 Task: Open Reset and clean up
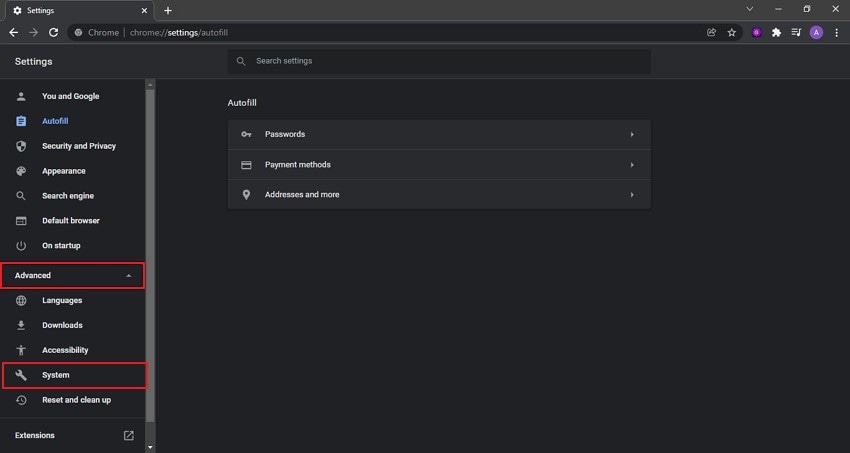point(76,400)
